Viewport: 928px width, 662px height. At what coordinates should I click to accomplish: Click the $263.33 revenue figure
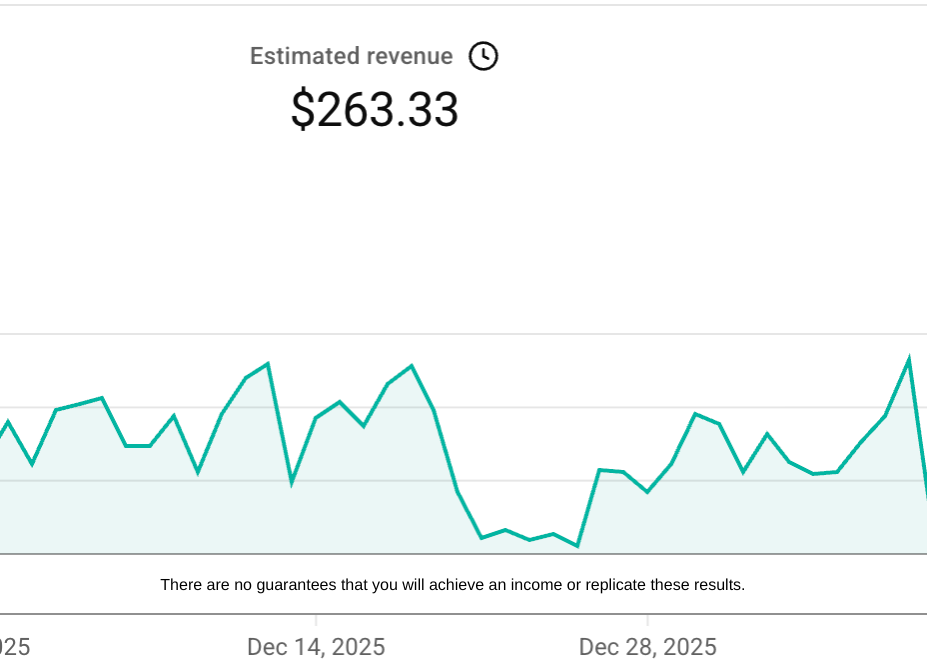pyautogui.click(x=375, y=110)
